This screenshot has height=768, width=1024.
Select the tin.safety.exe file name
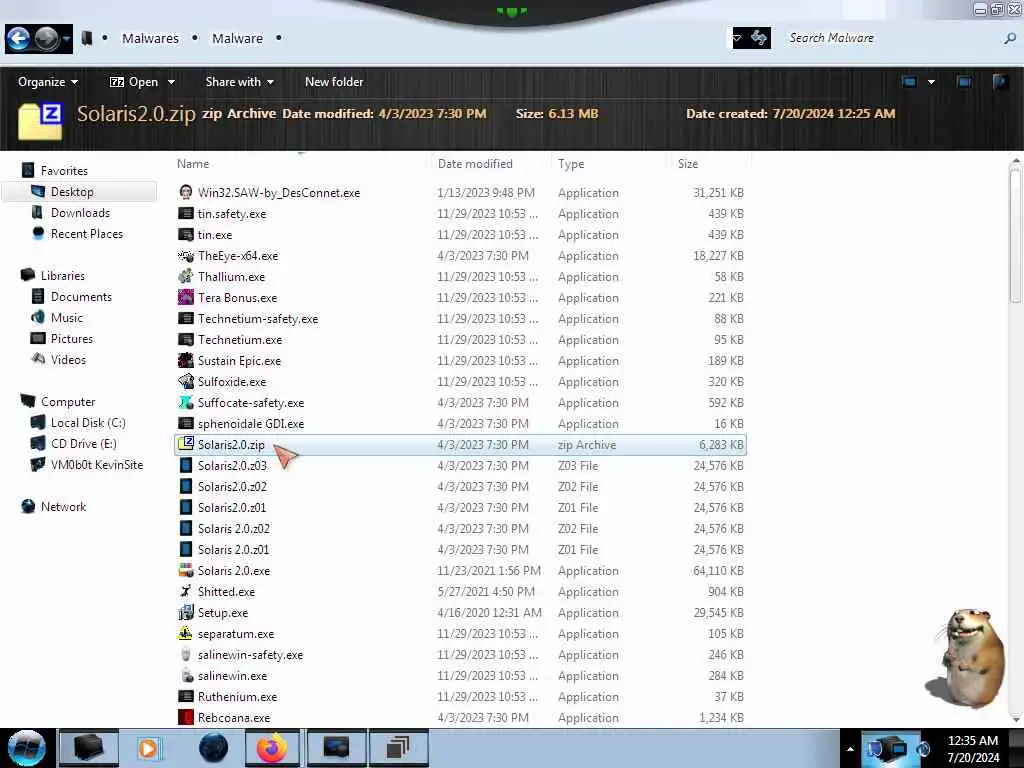pyautogui.click(x=232, y=214)
